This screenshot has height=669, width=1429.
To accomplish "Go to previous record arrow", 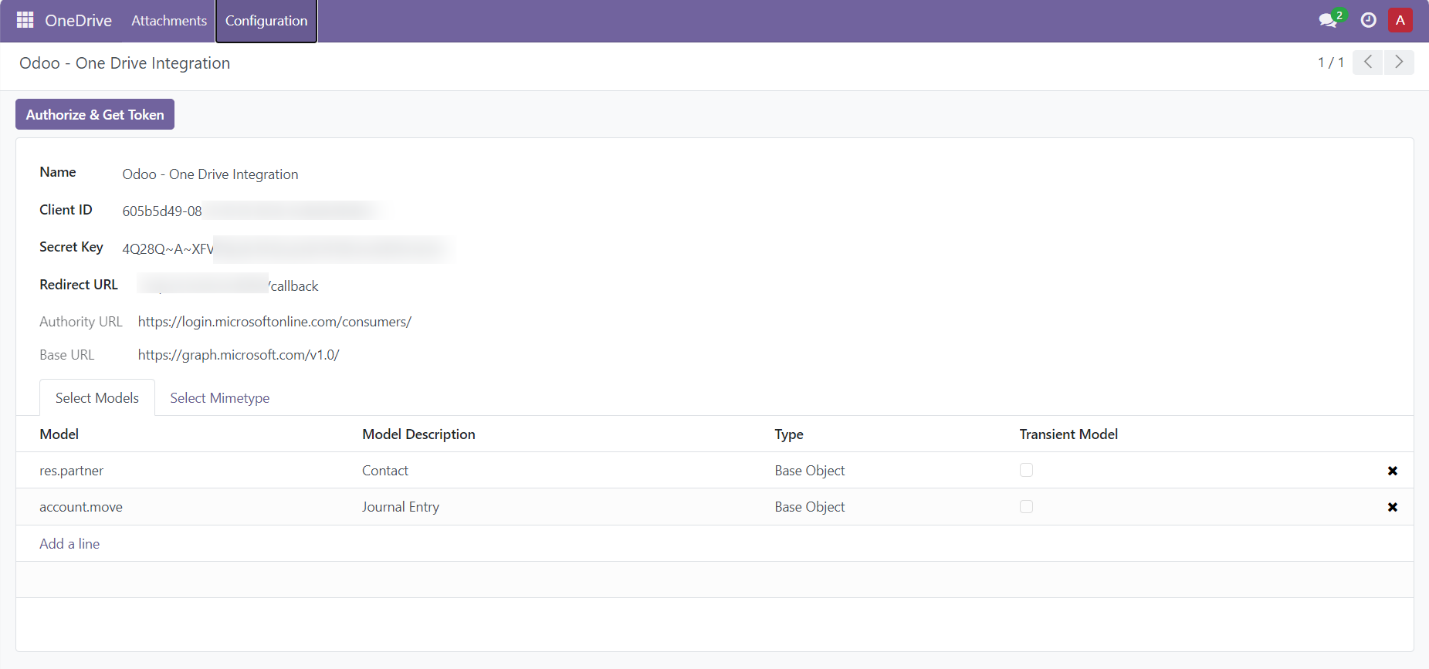I will (x=1368, y=63).
